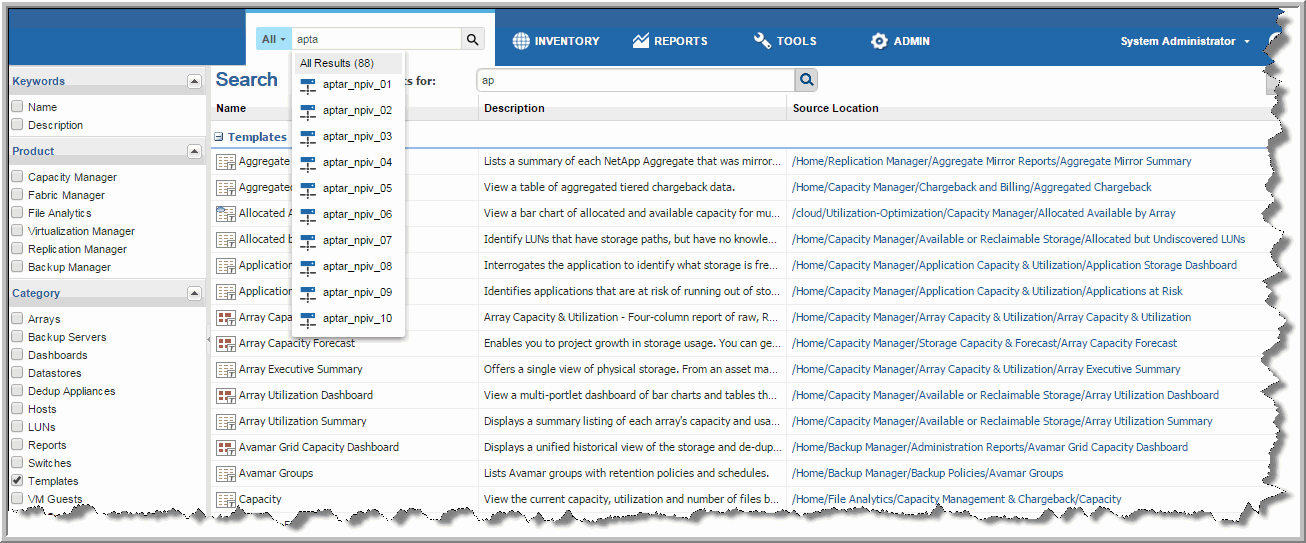Open the Array Utilization Summary source link
This screenshot has height=543, width=1306.
click(1002, 421)
